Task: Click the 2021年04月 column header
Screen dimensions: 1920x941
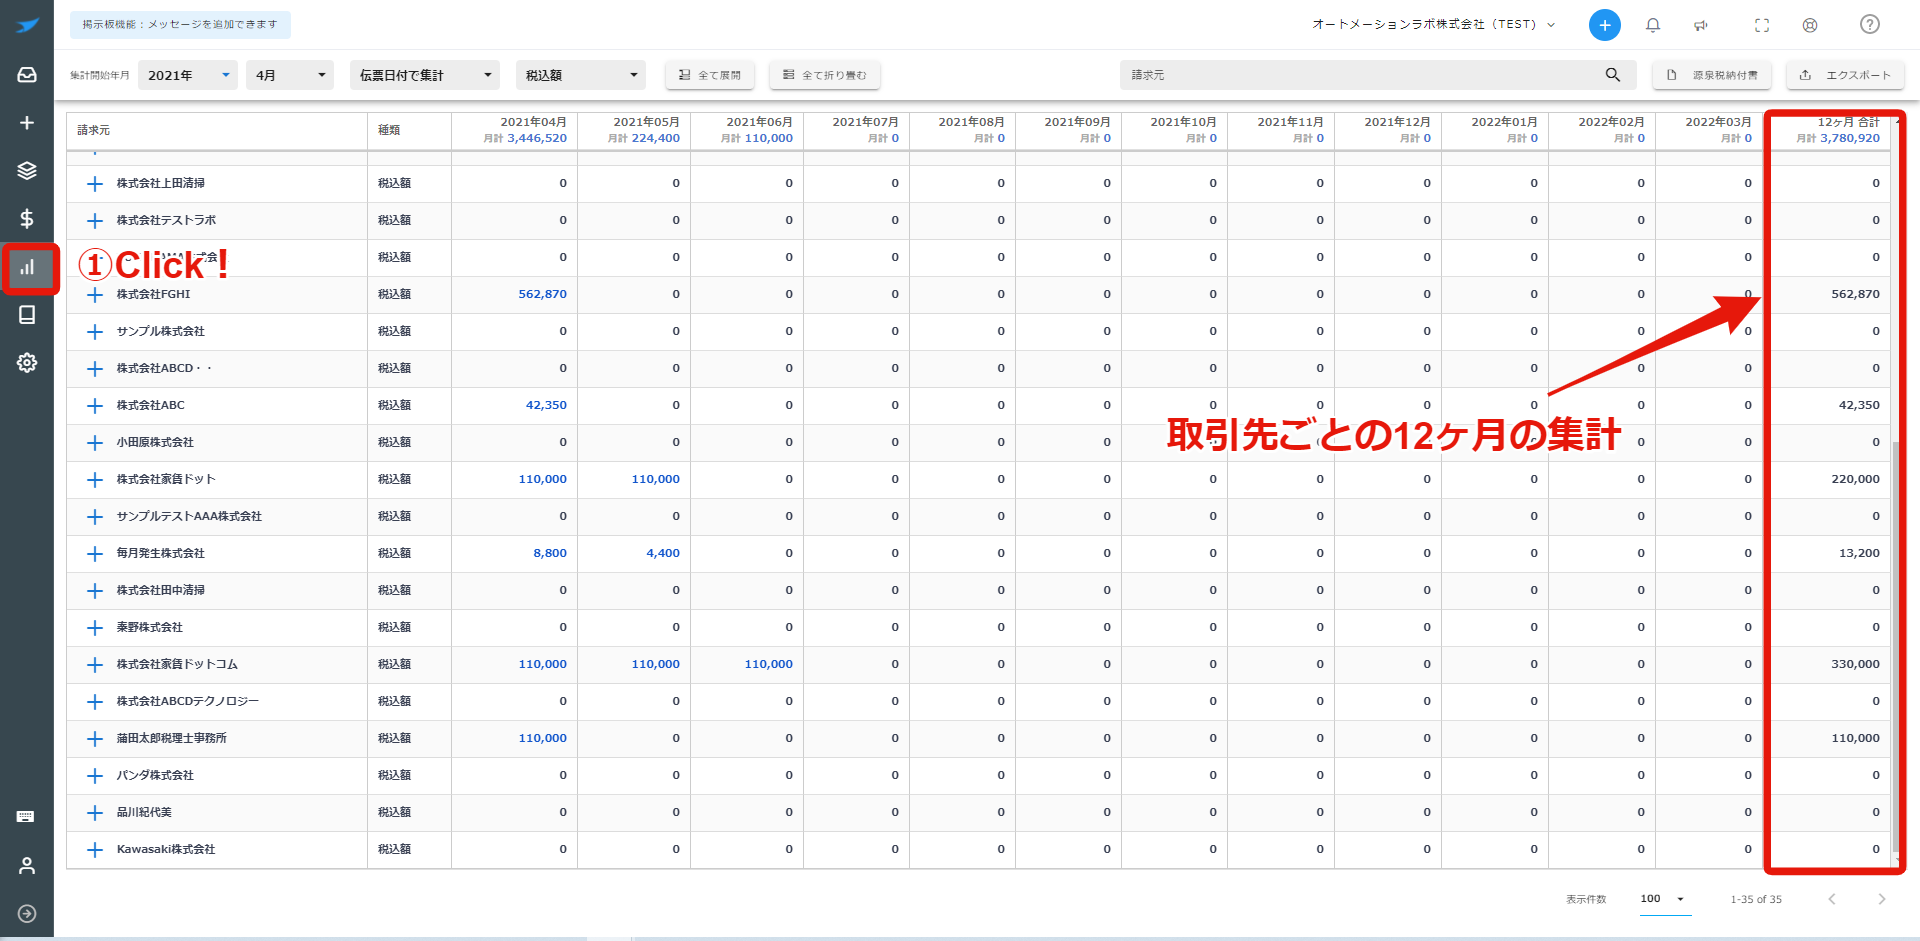Action: [x=515, y=131]
